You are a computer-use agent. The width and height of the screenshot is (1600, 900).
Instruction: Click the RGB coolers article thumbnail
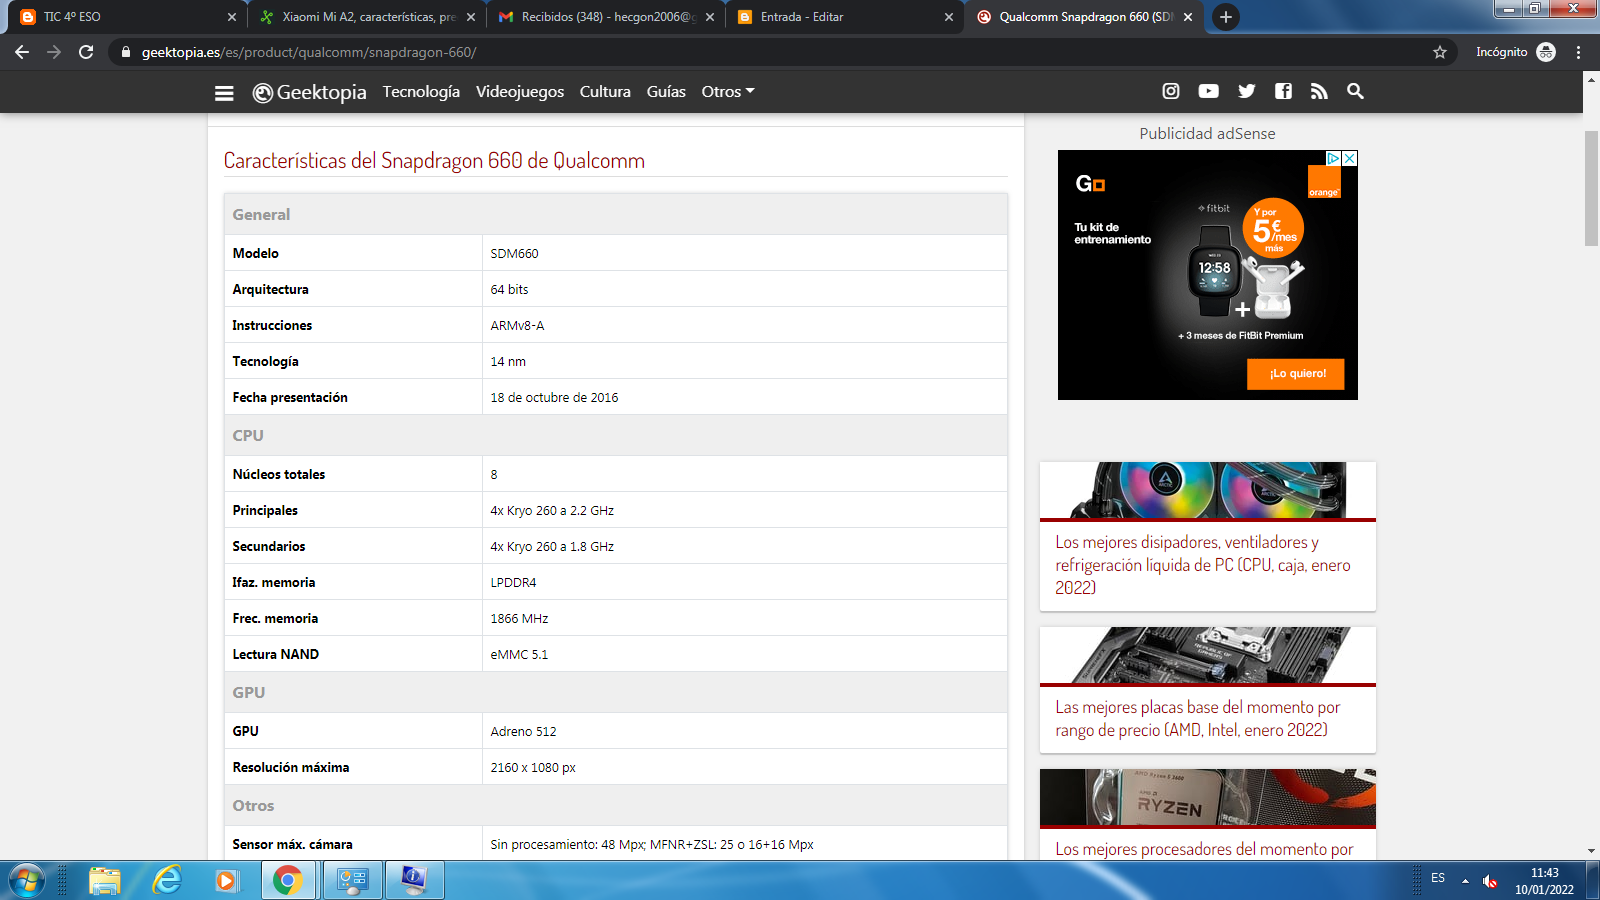tap(1208, 490)
